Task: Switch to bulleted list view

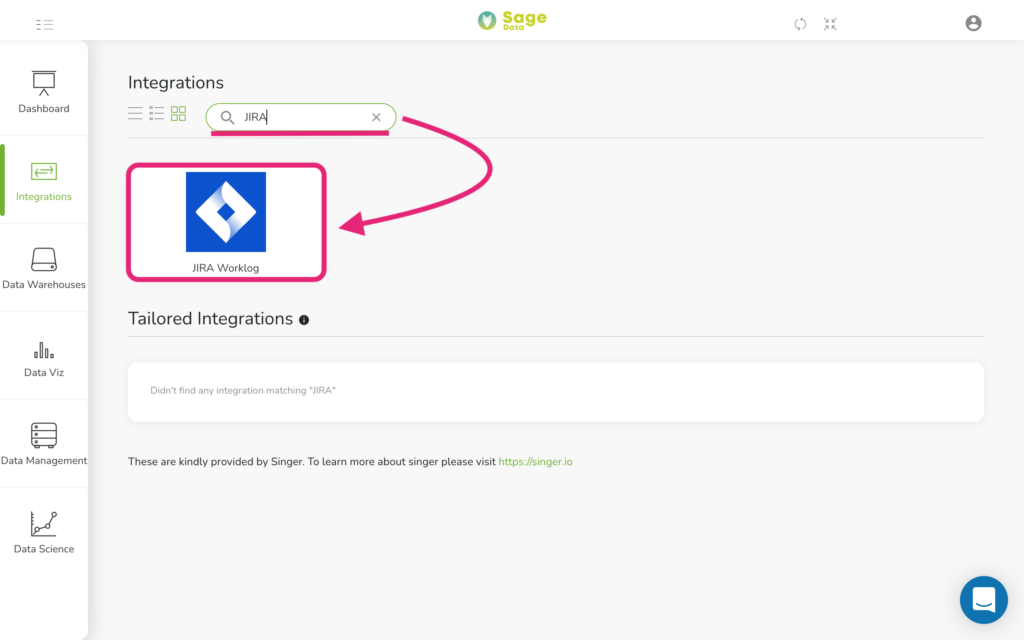Action: click(x=157, y=114)
